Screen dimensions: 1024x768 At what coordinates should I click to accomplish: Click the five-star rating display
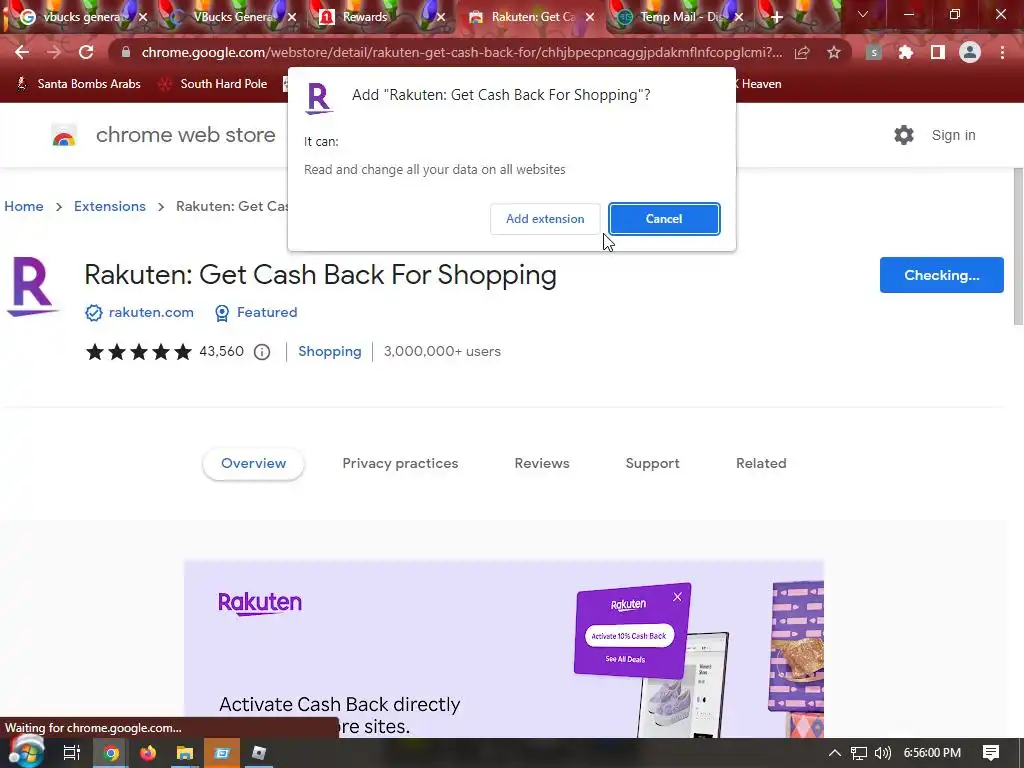click(138, 352)
